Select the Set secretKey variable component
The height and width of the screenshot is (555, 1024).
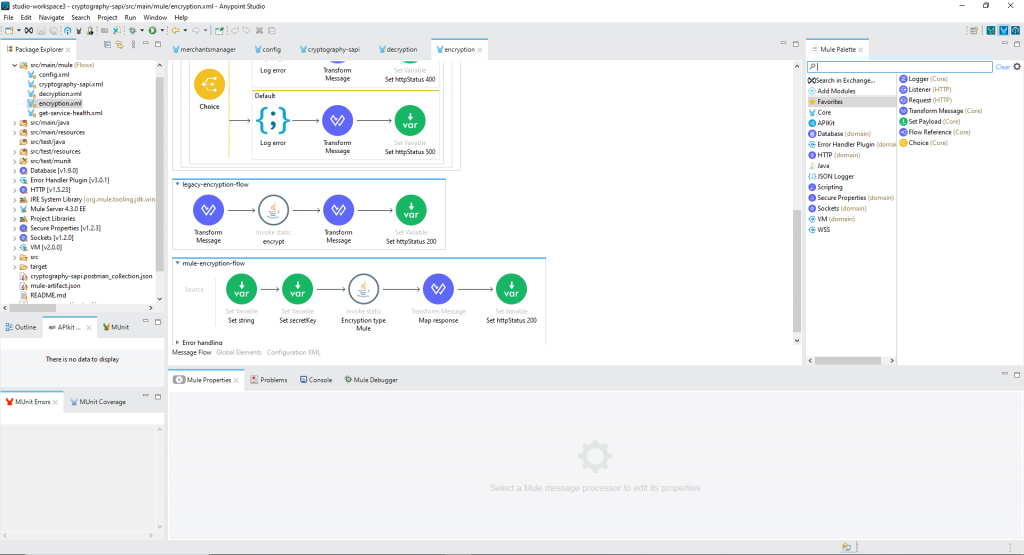298,289
